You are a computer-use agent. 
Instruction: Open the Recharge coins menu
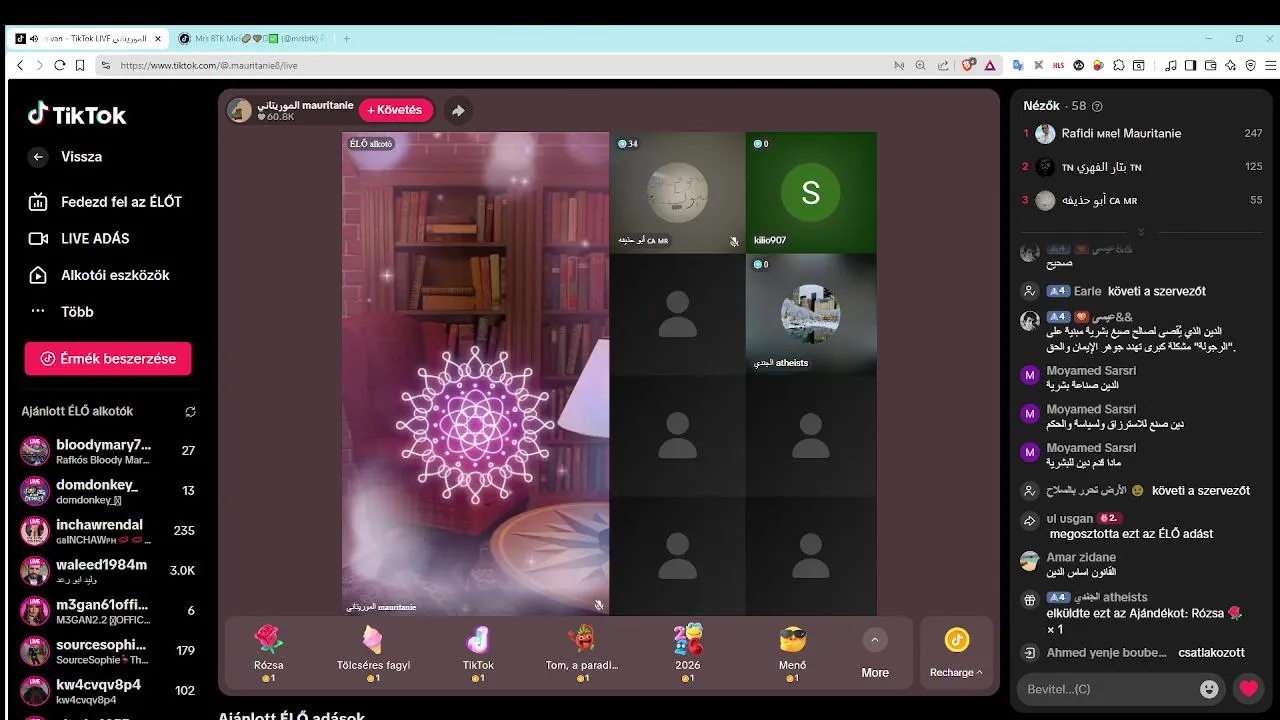(956, 653)
